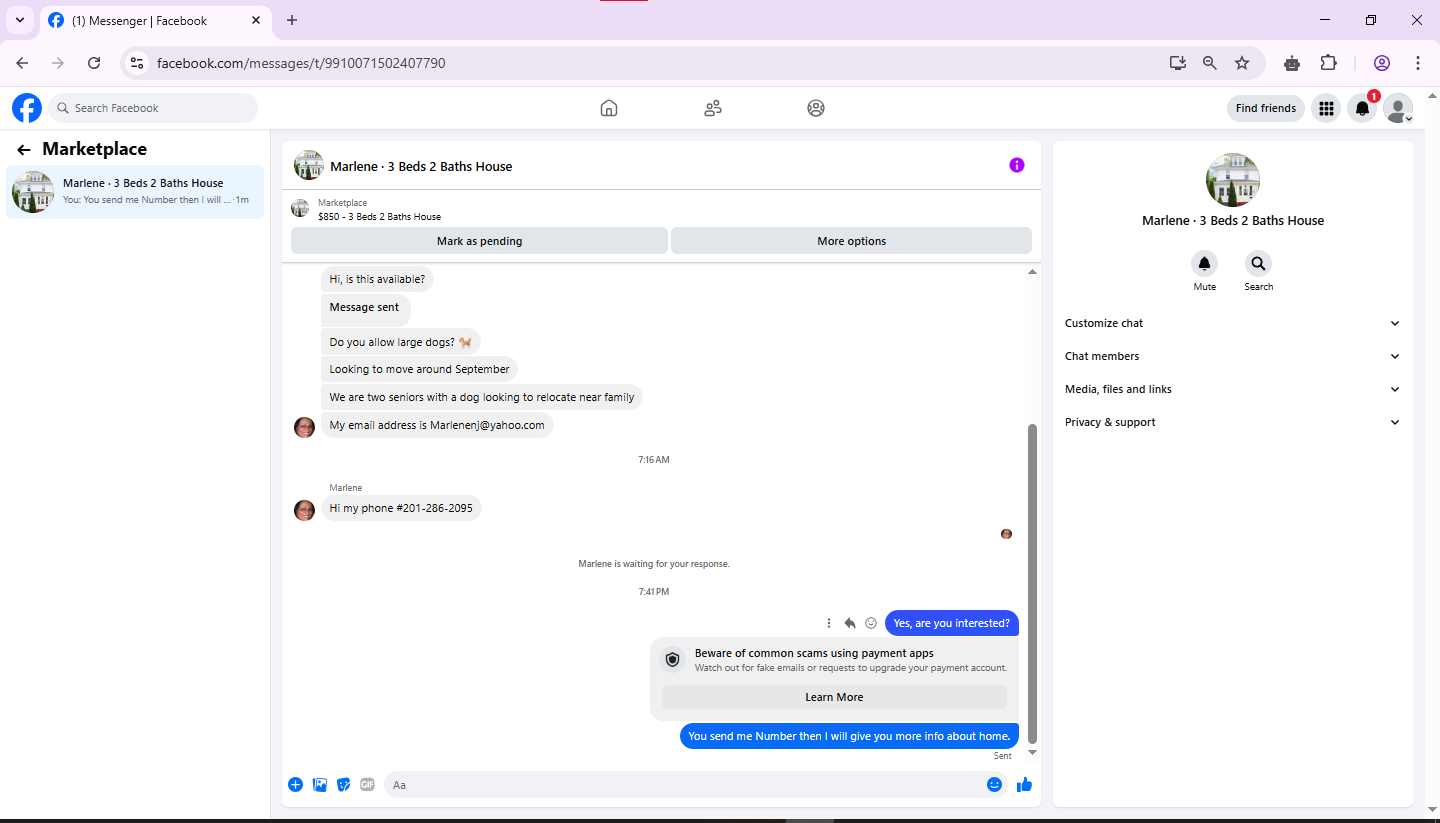This screenshot has height=823, width=1440.
Task: React to 'Yes, are you interested?' message
Action: [x=871, y=623]
